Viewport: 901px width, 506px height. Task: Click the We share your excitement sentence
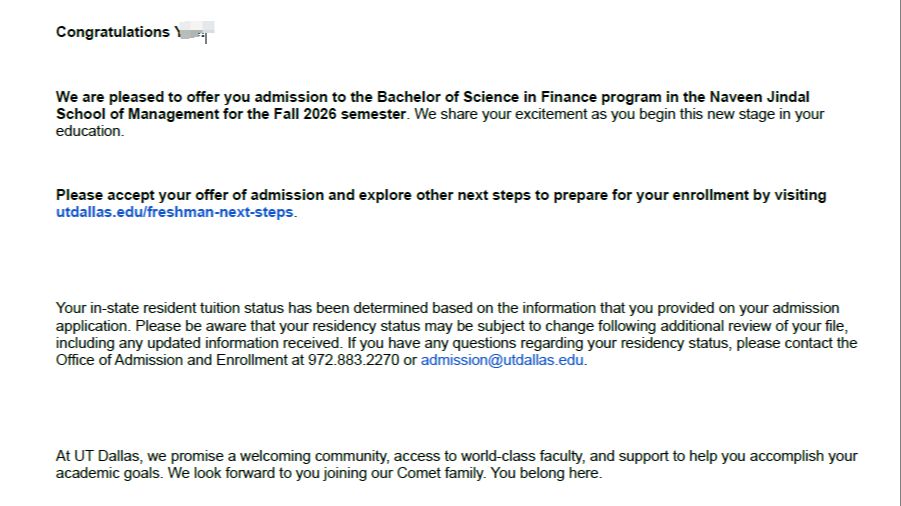click(x=619, y=114)
